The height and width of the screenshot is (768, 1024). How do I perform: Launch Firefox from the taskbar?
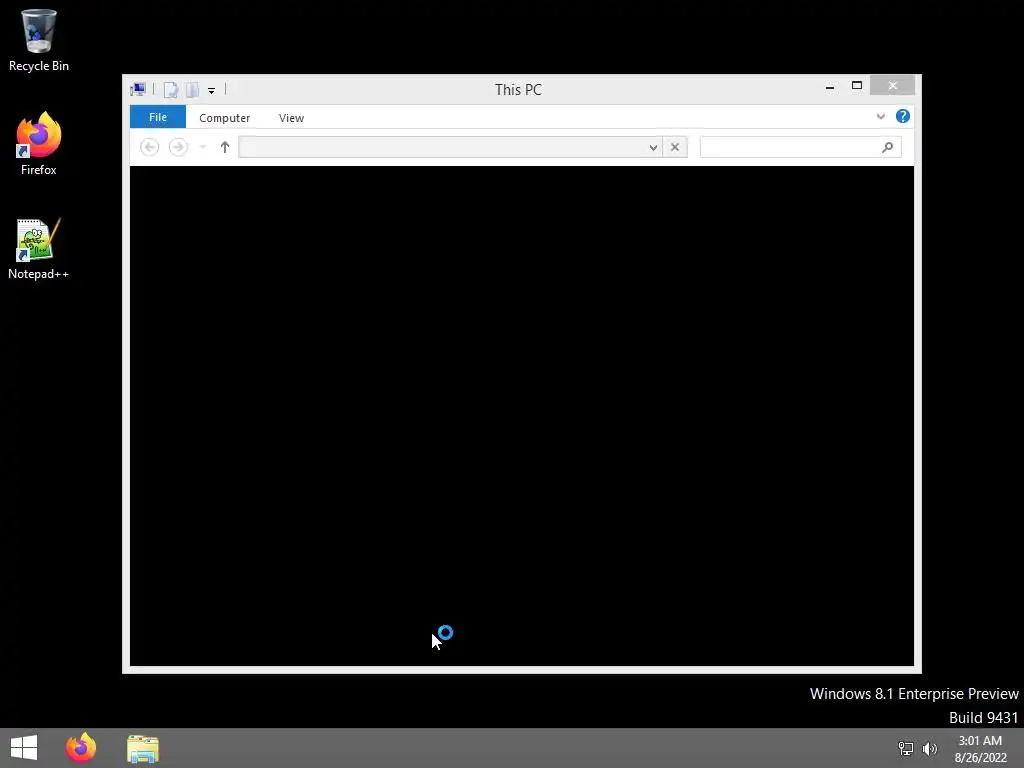(x=81, y=748)
